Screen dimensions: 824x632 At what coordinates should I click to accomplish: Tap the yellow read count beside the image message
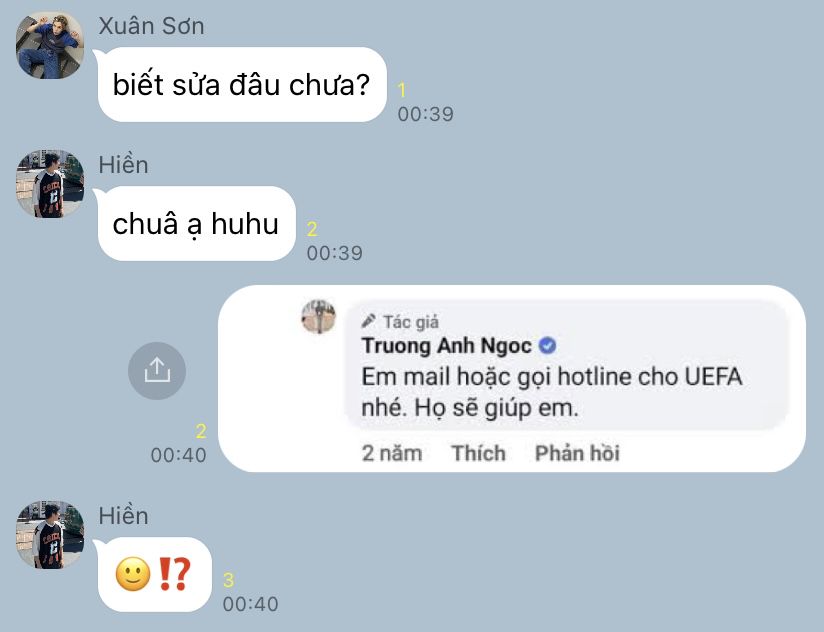(x=201, y=431)
